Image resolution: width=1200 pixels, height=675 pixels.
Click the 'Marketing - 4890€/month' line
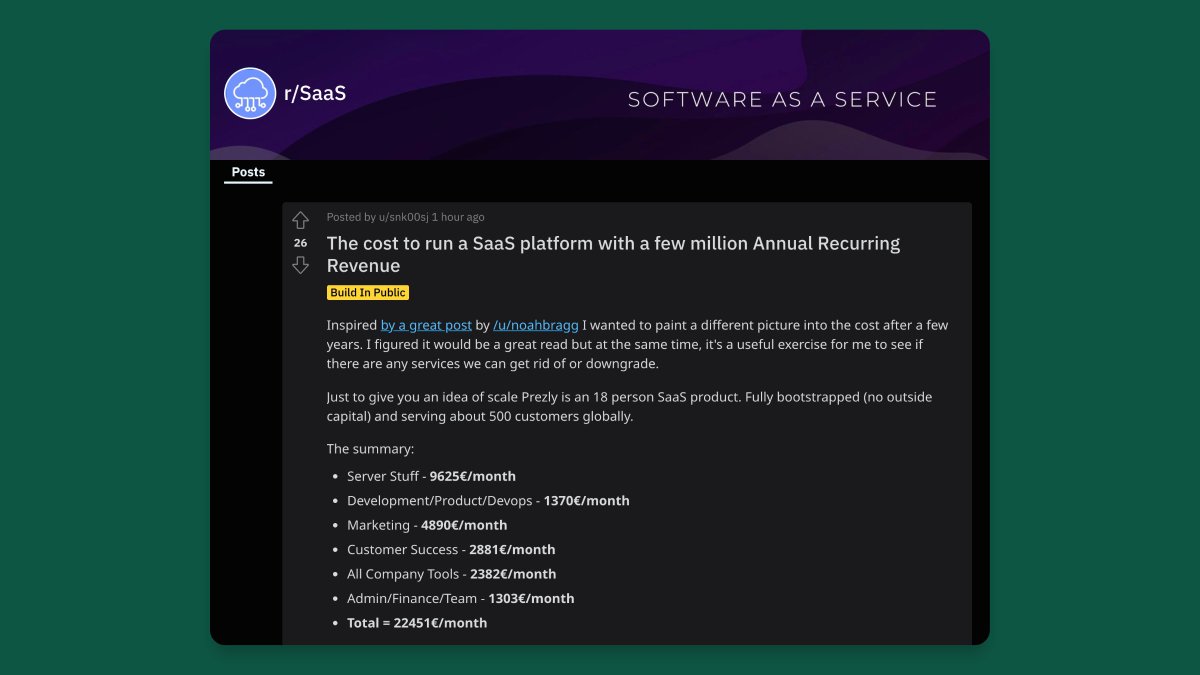(x=427, y=525)
